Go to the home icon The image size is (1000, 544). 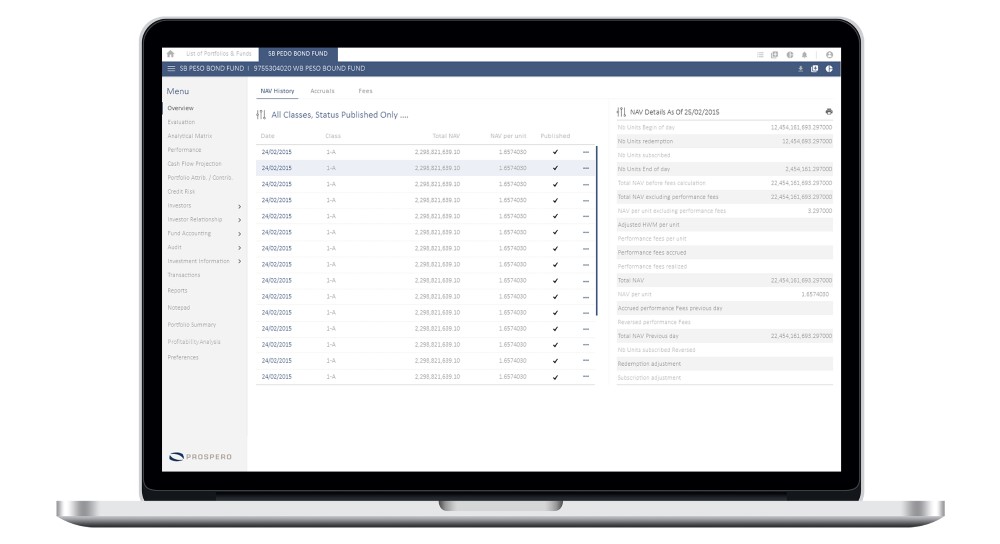tap(170, 54)
